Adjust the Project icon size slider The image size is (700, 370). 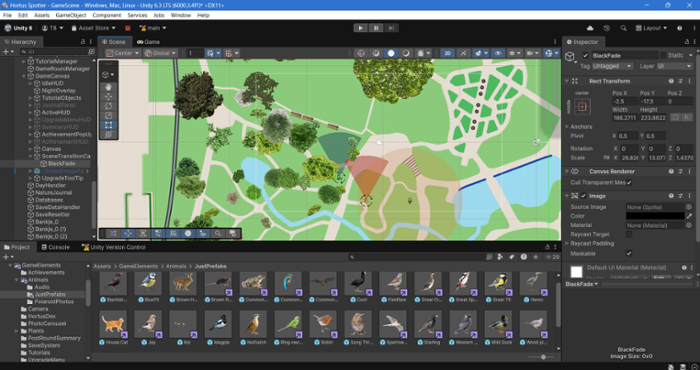(543, 357)
